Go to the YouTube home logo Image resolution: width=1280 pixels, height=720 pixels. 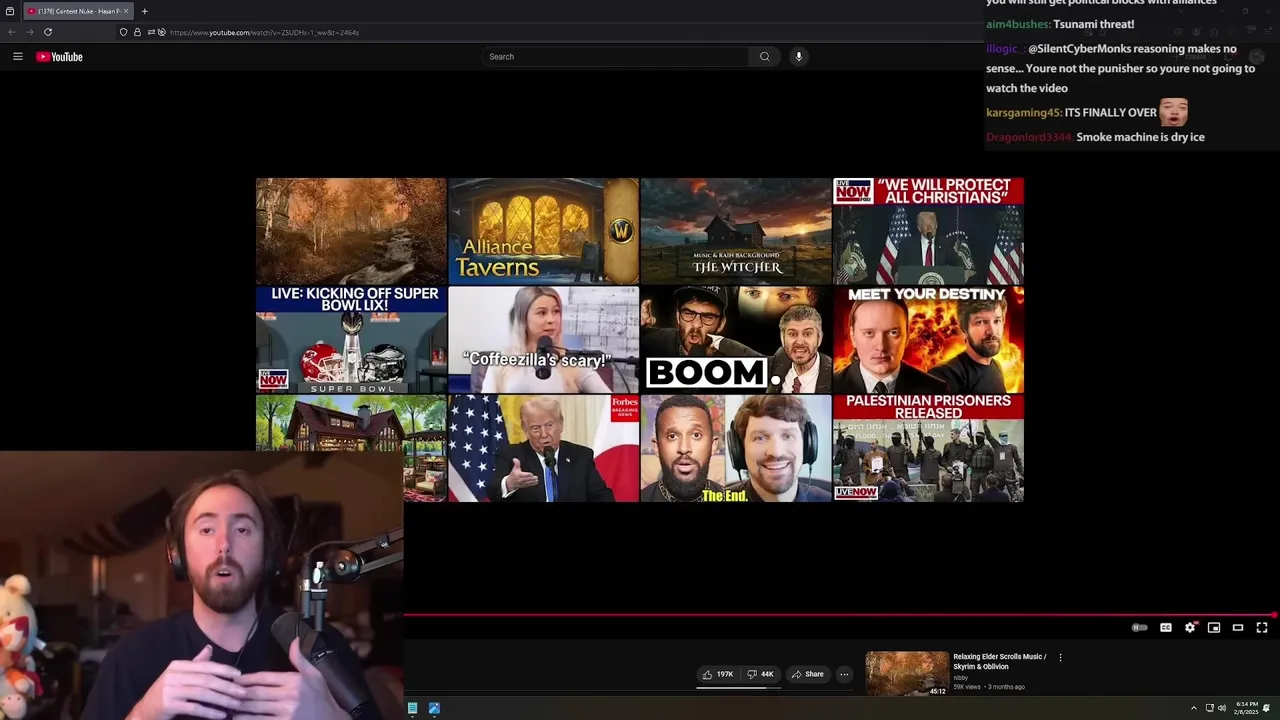pyautogui.click(x=59, y=57)
